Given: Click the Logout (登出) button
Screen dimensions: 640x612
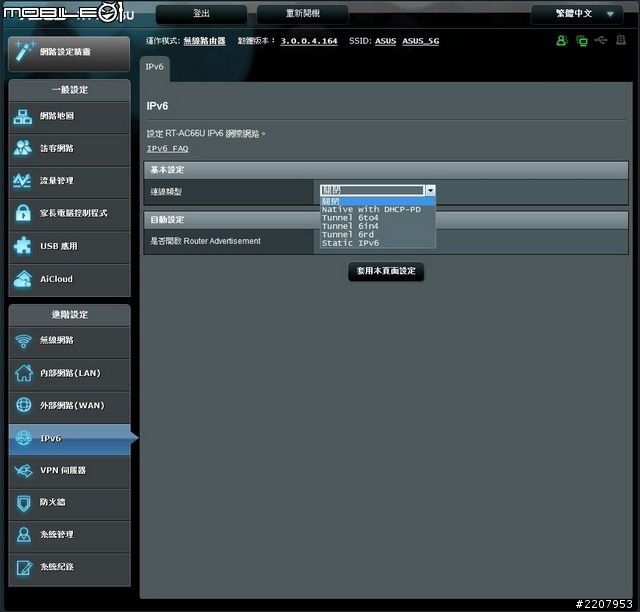Looking at the screenshot, I should pos(201,14).
